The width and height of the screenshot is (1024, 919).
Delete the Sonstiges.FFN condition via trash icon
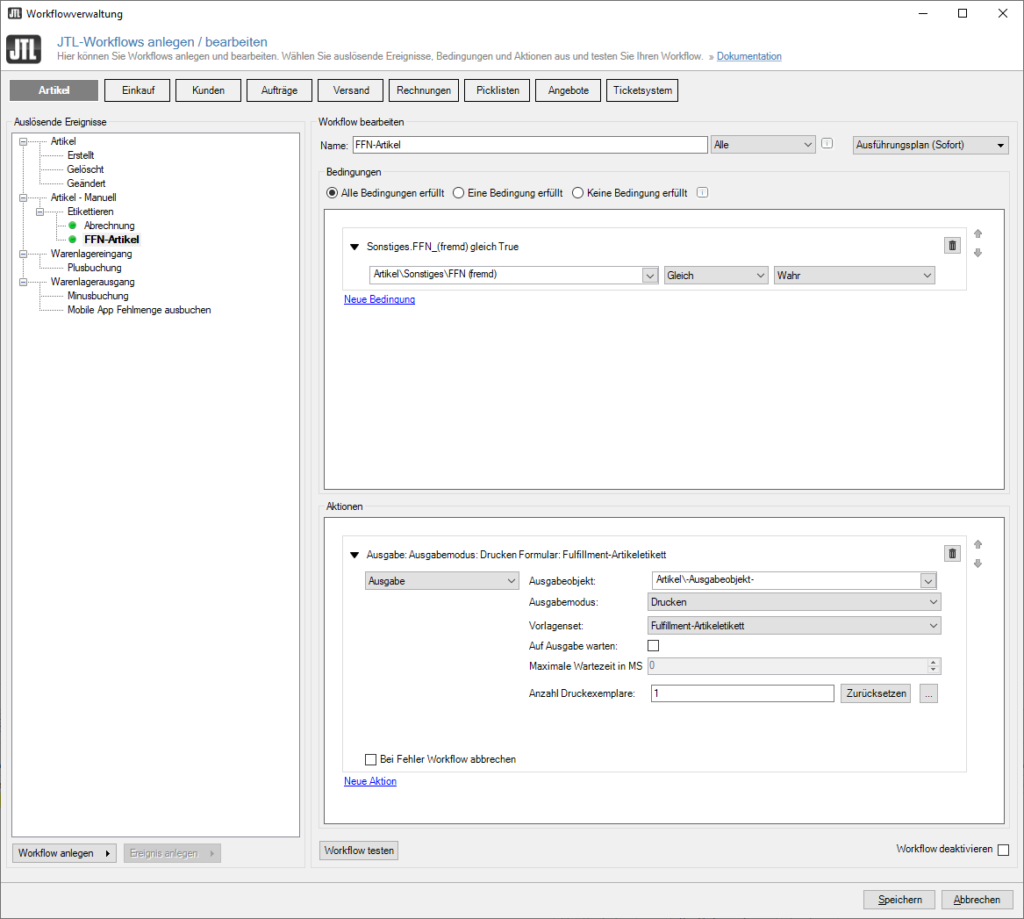(x=951, y=245)
